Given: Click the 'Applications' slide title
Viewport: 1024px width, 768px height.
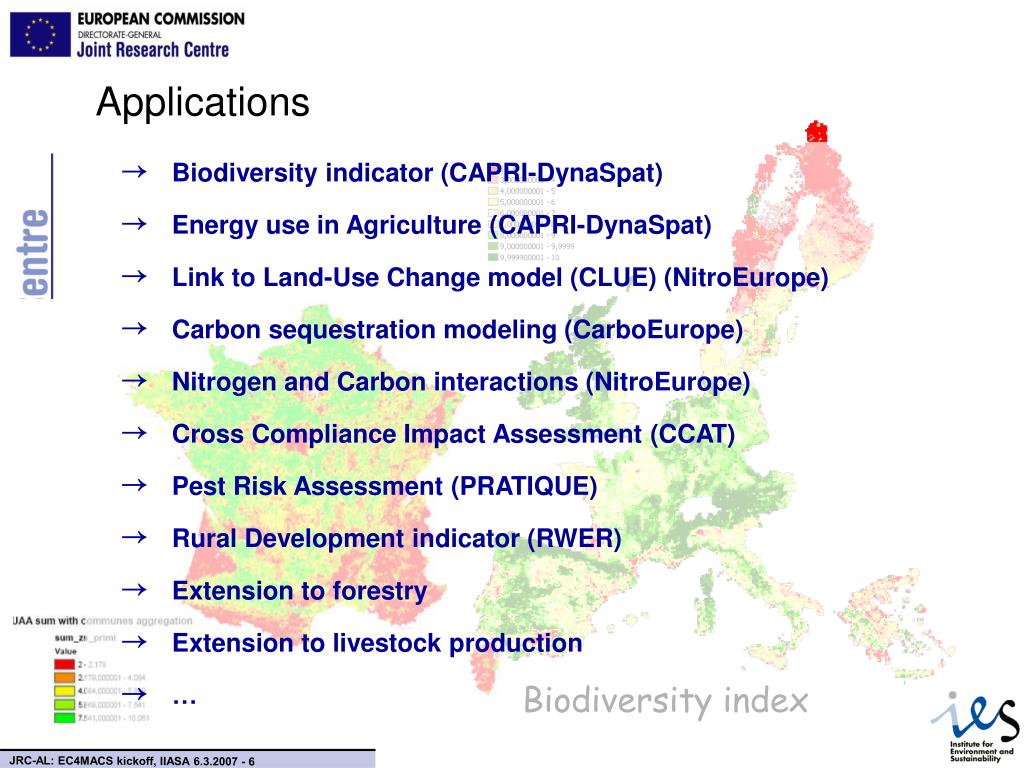Looking at the screenshot, I should (x=203, y=103).
